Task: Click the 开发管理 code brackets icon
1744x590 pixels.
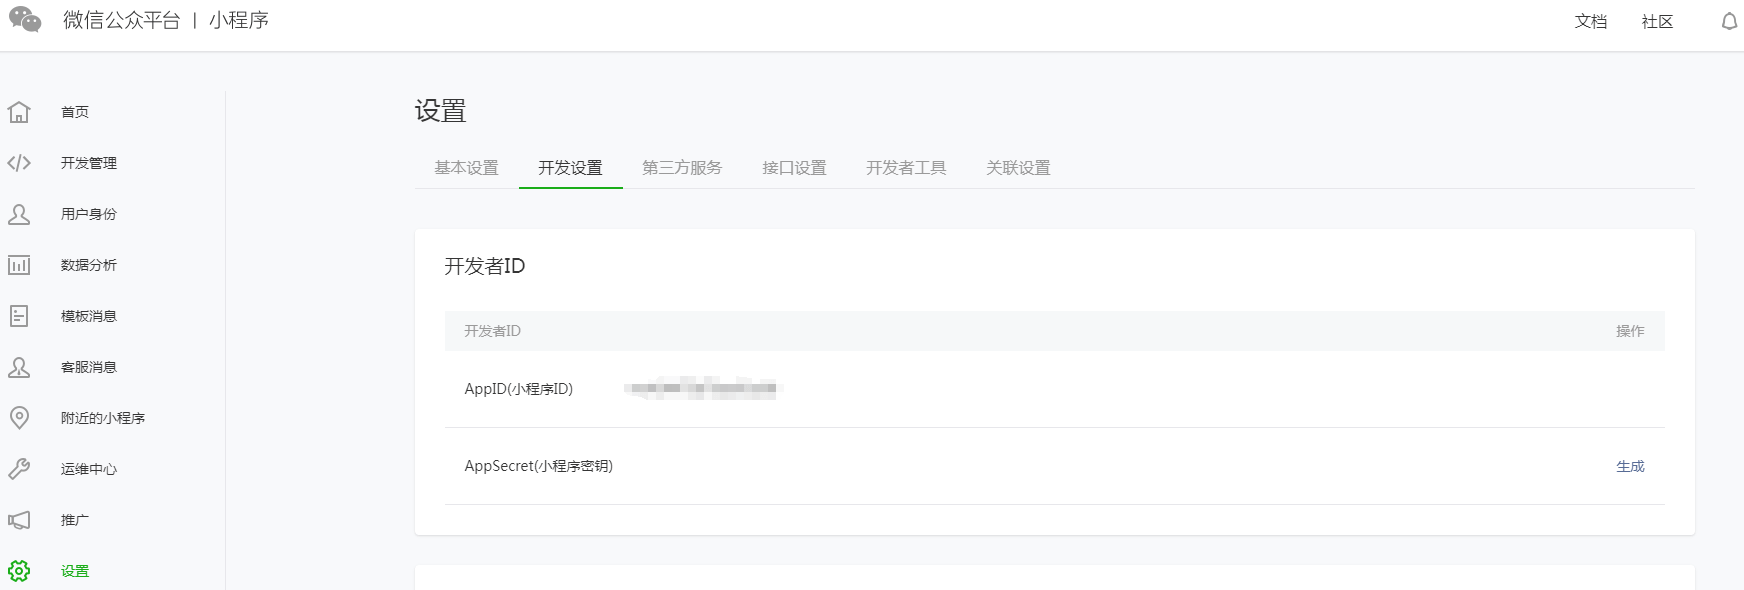Action: pyautogui.click(x=19, y=163)
